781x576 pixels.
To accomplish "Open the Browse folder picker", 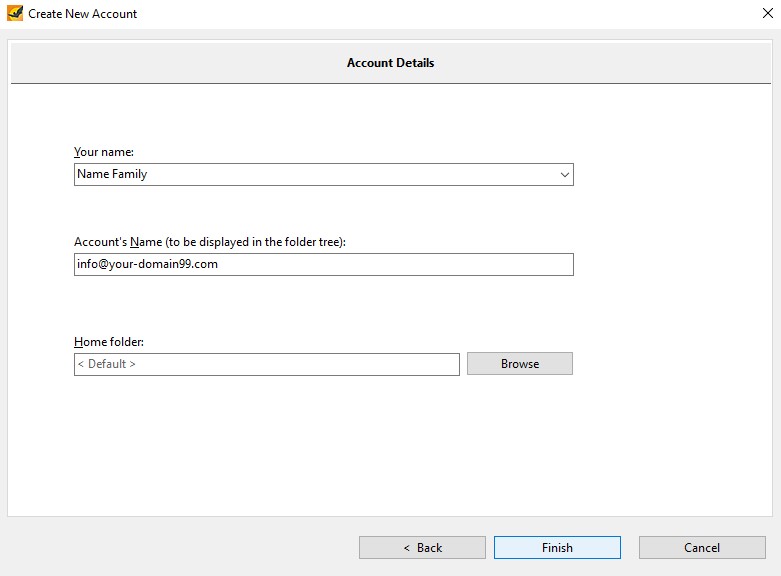I will pos(520,364).
